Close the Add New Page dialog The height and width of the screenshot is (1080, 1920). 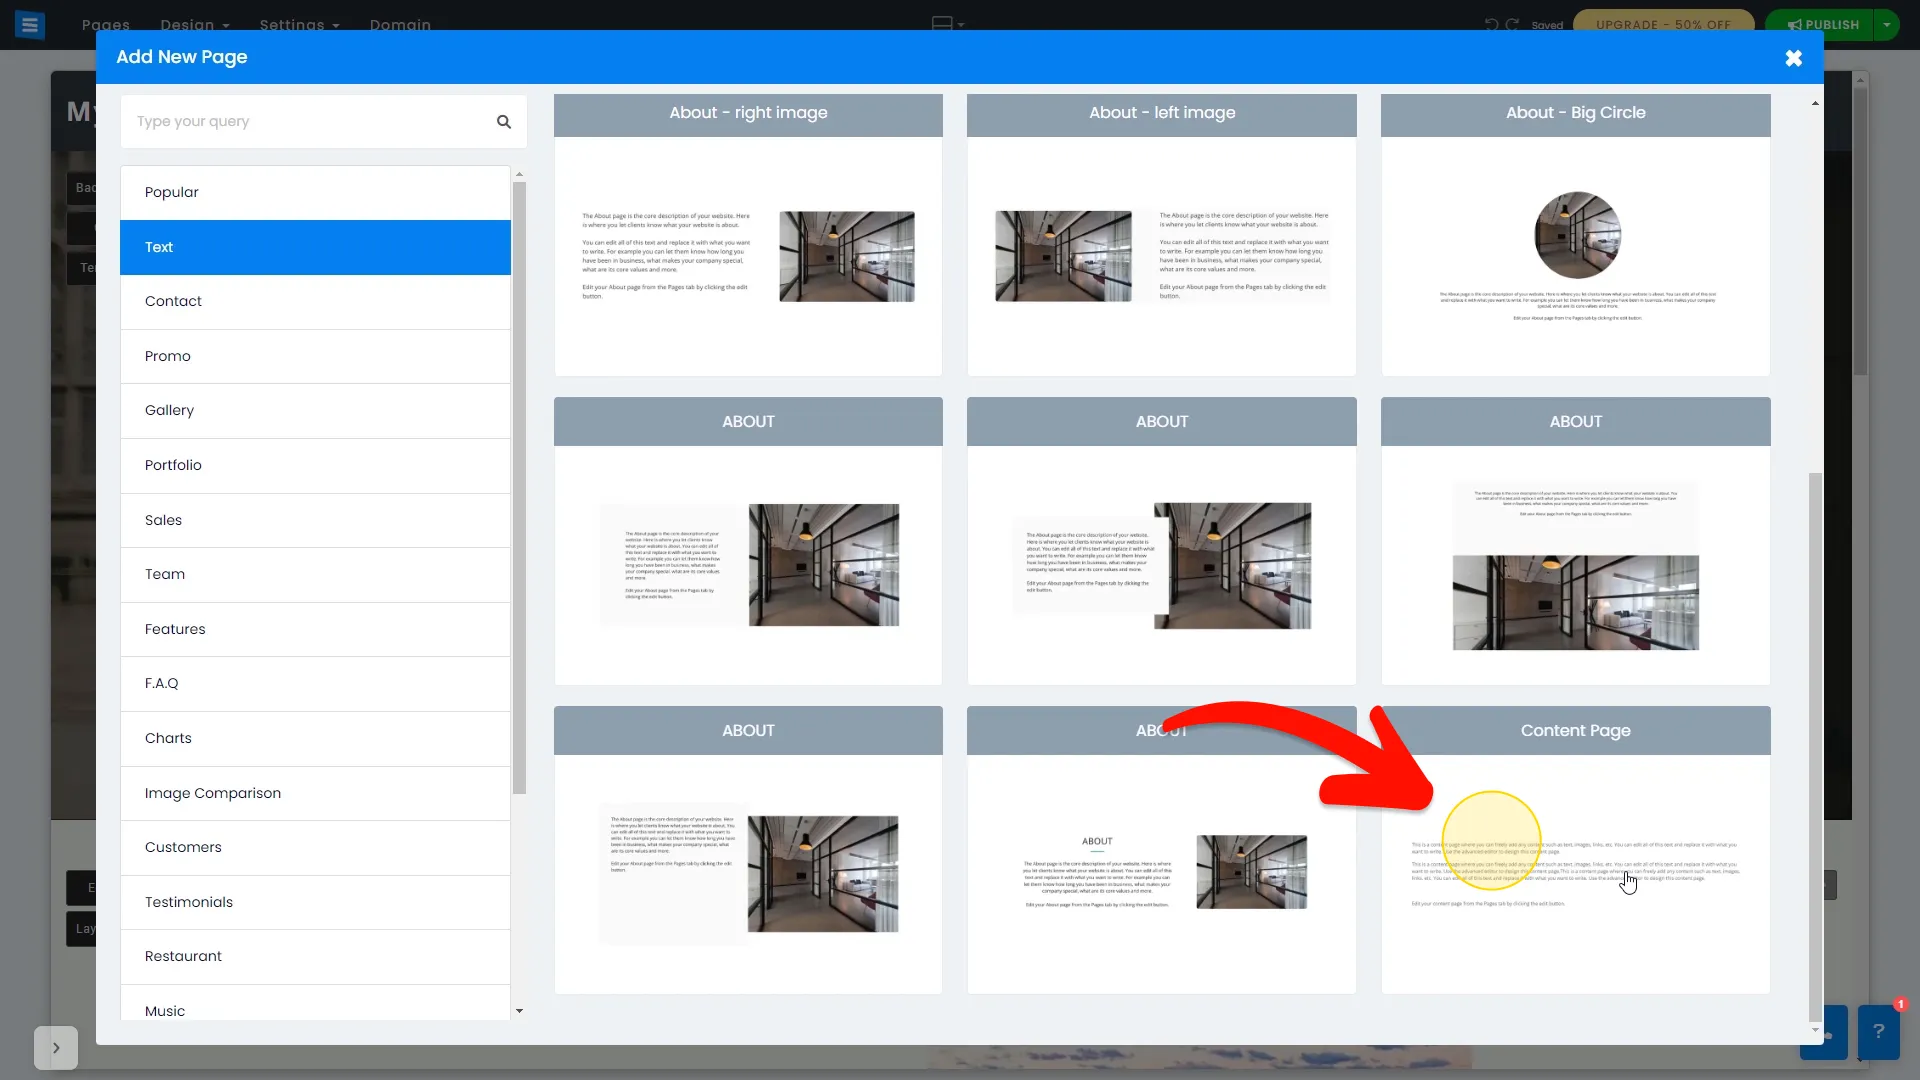[1793, 58]
